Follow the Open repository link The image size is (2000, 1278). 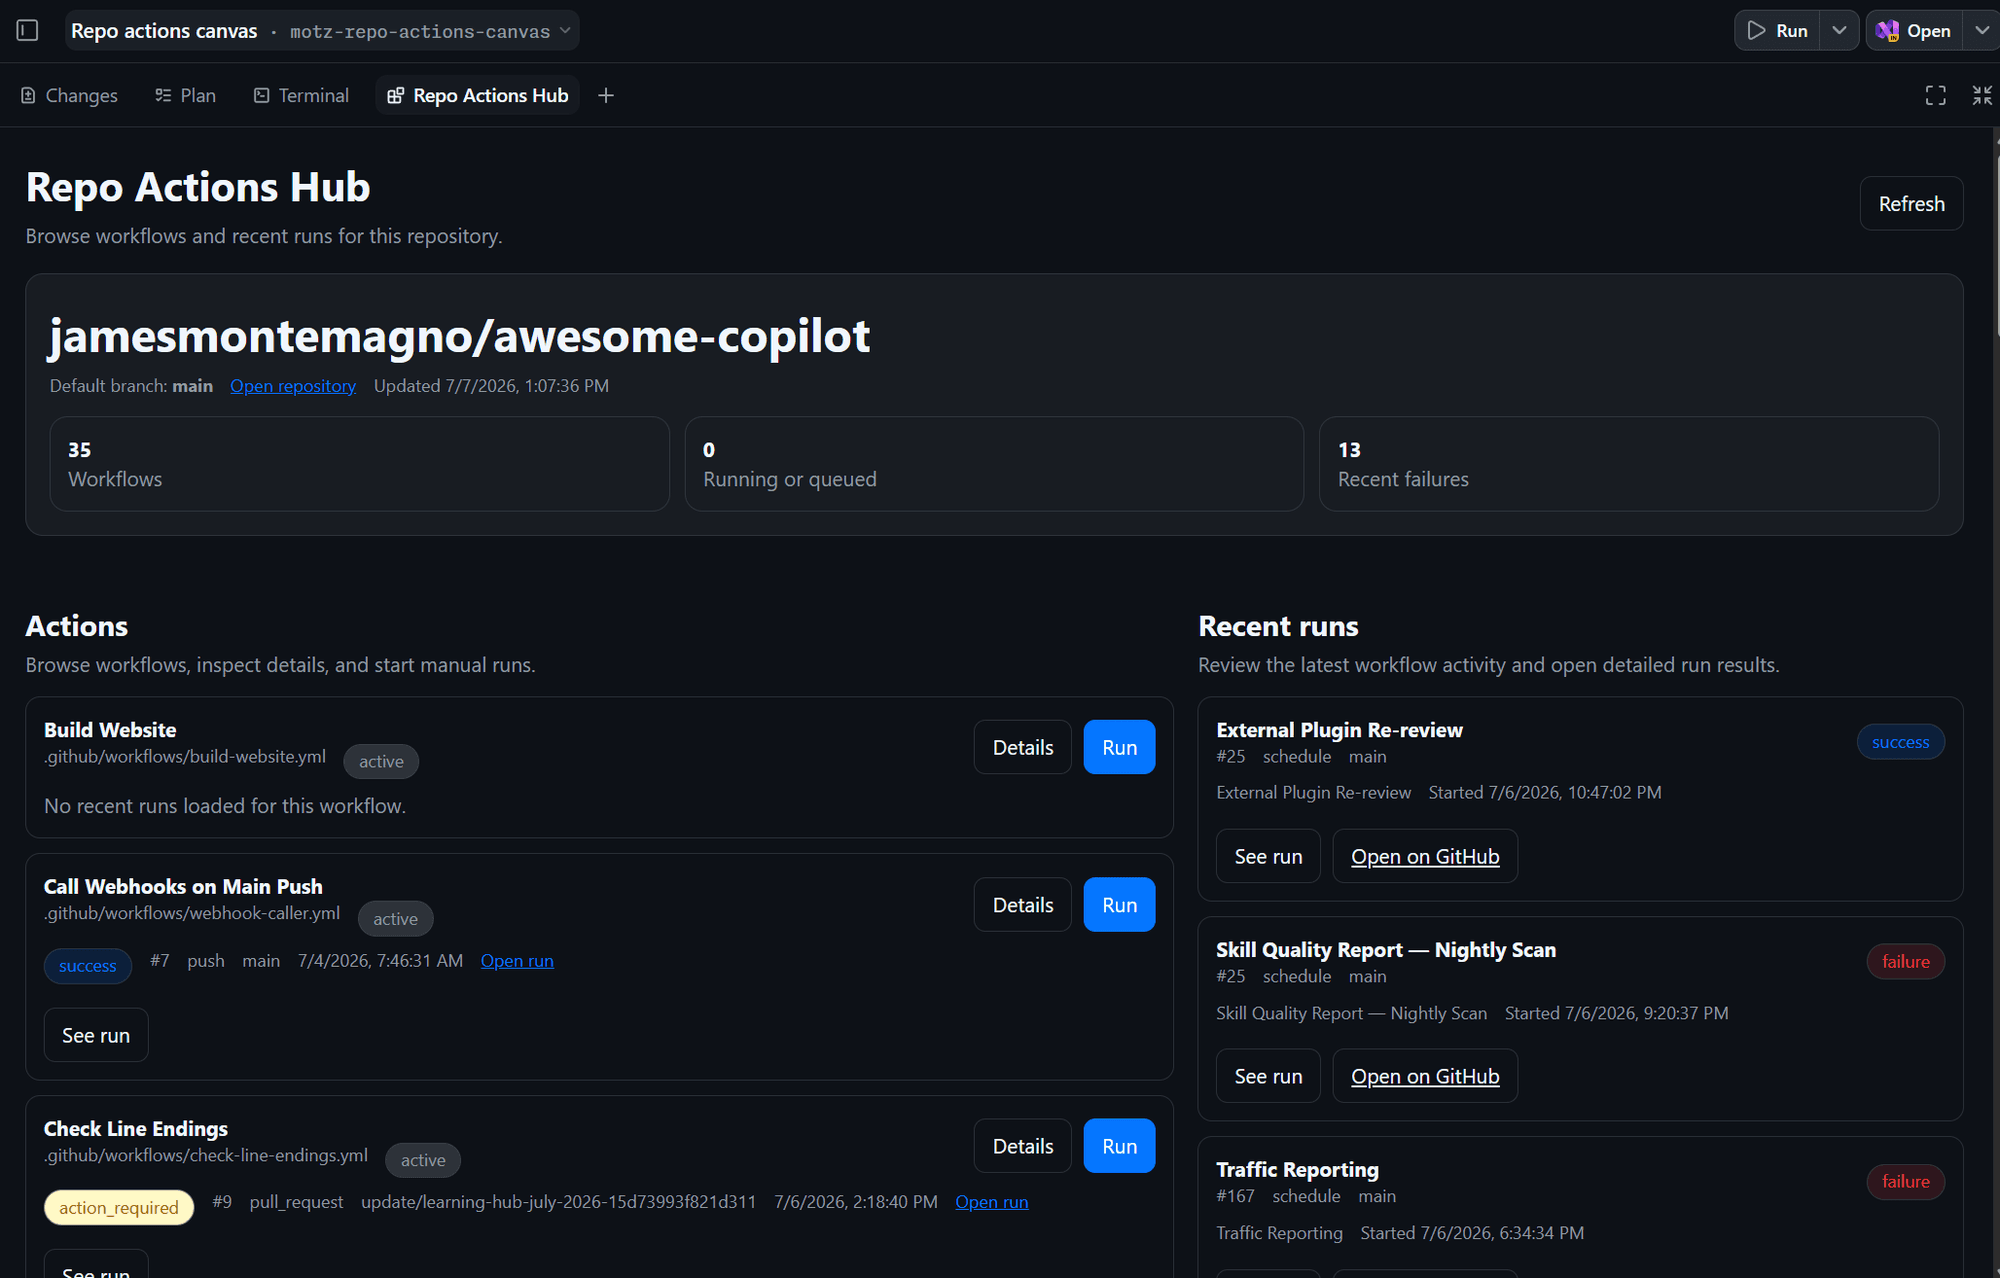pos(293,386)
